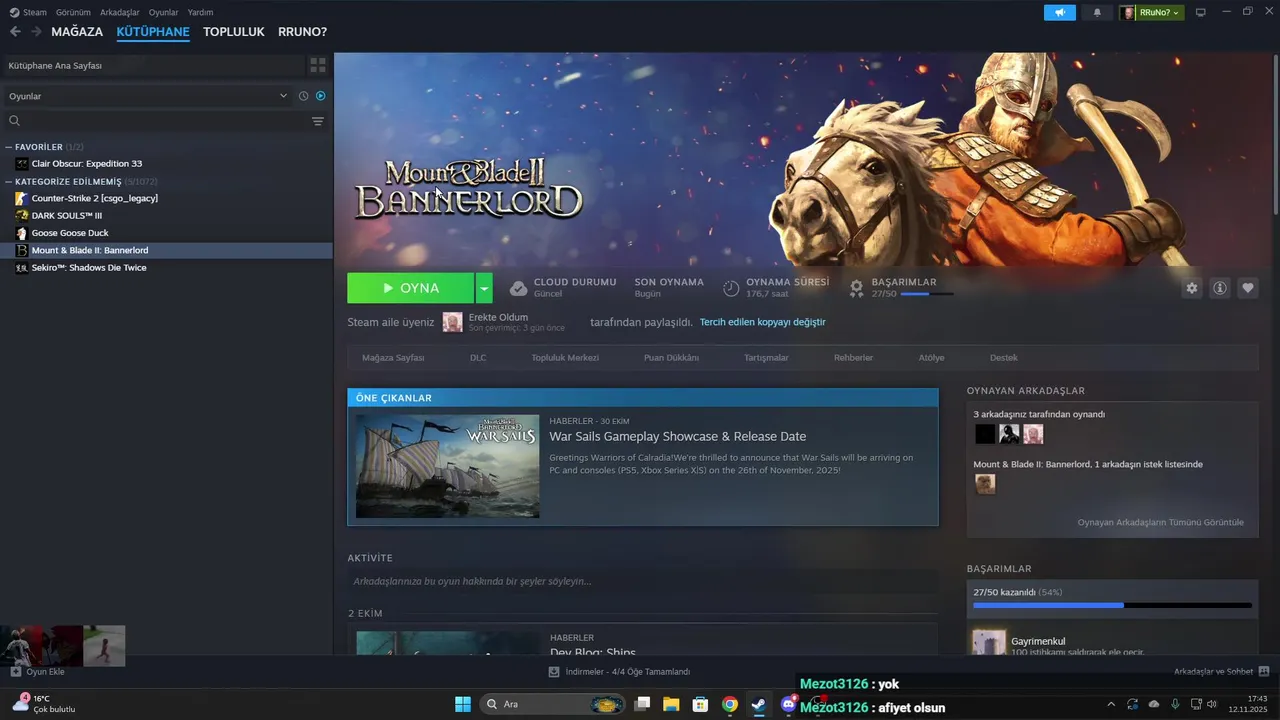The height and width of the screenshot is (720, 1280).
Task: Switch to Big Picture mode icon
Action: point(1201,13)
